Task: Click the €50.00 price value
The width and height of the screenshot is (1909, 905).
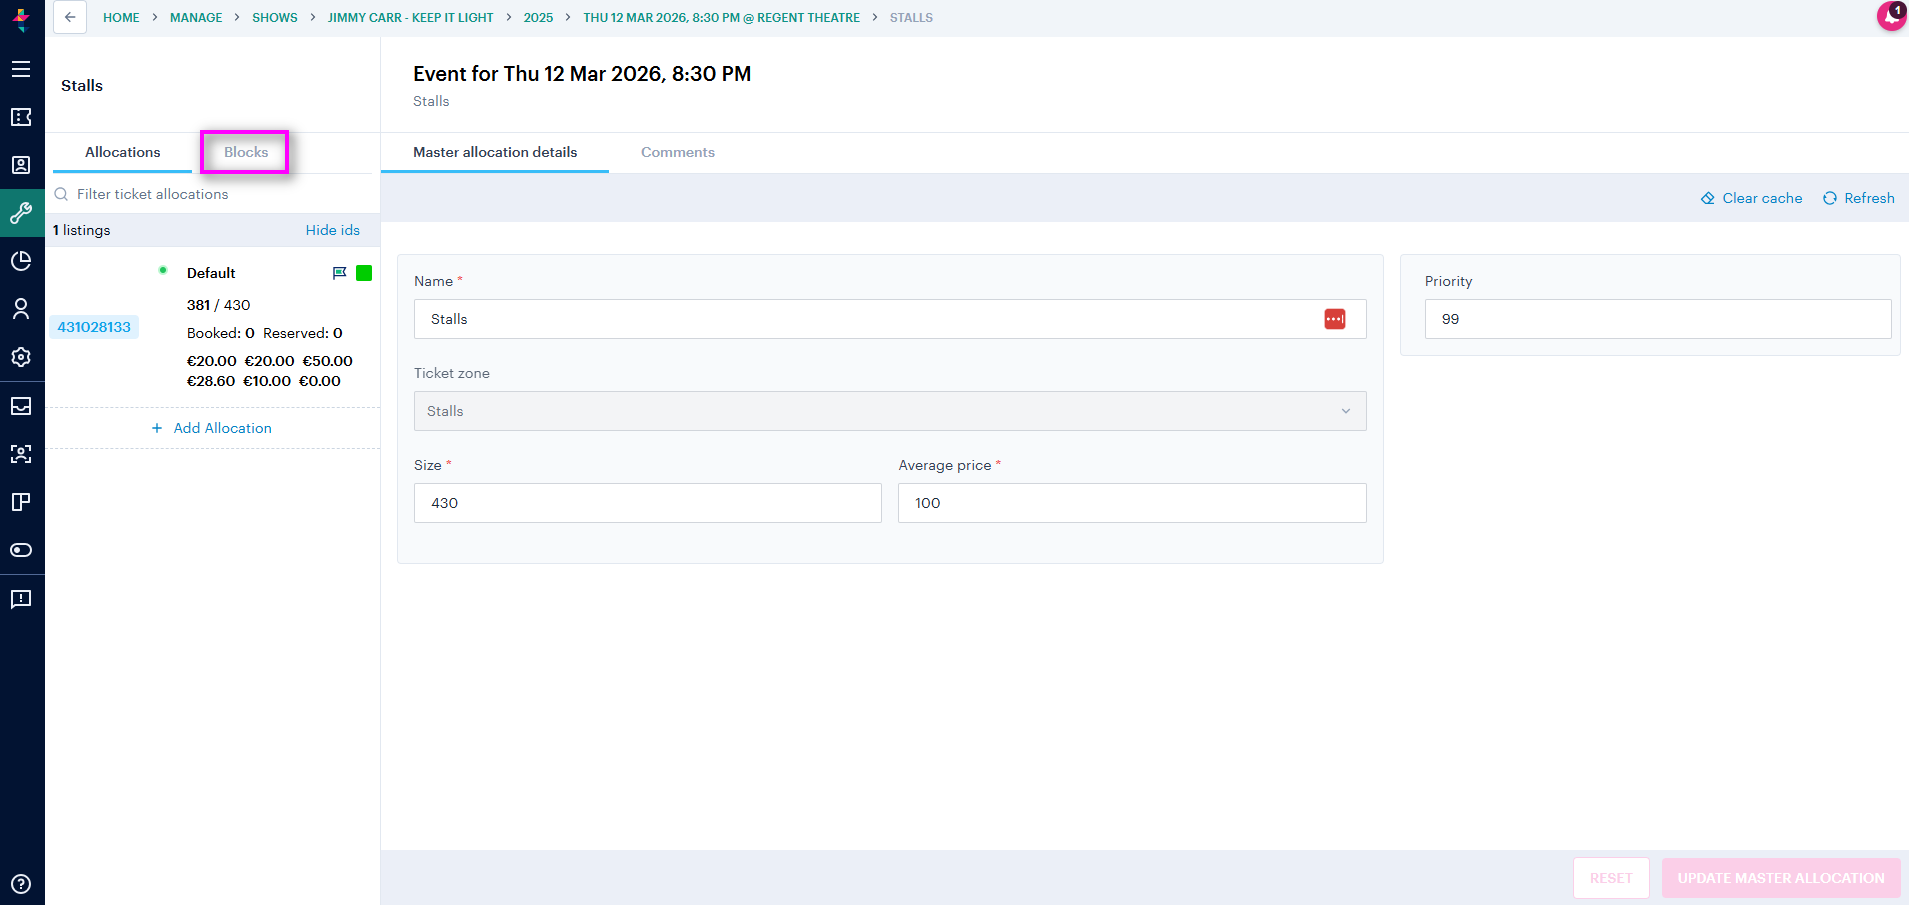Action: click(x=328, y=361)
